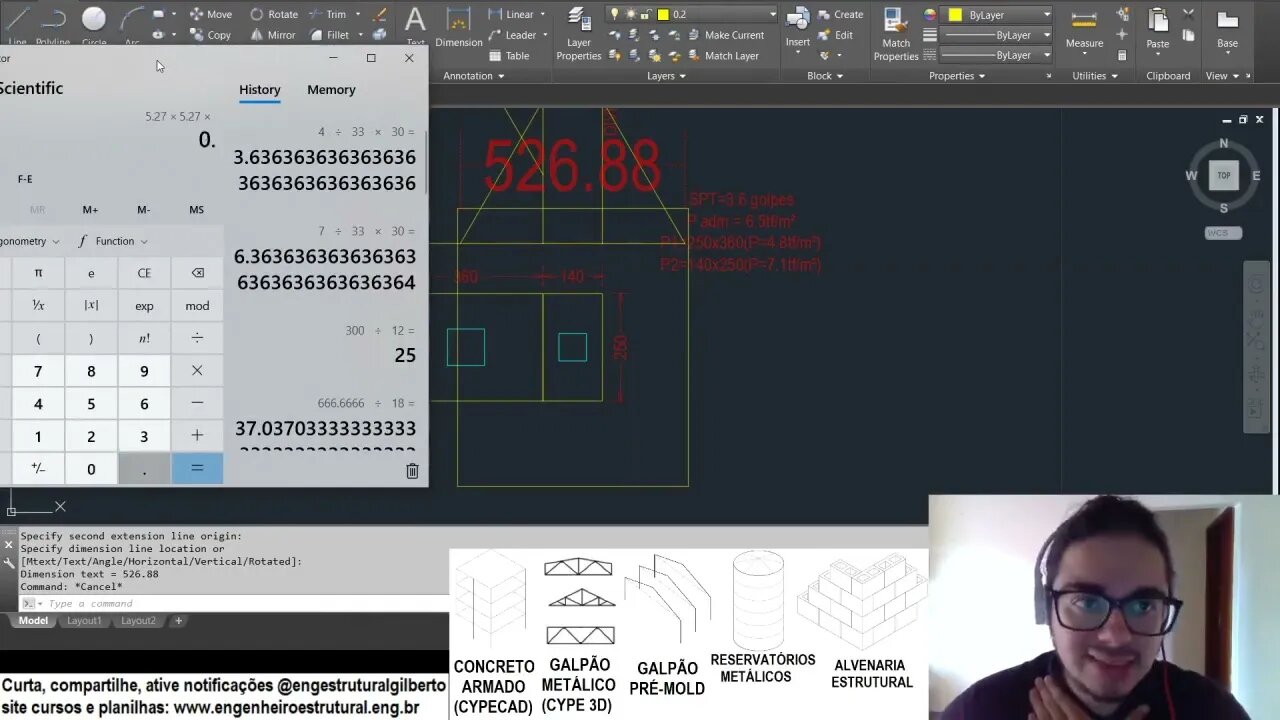The height and width of the screenshot is (720, 1280).
Task: Click the CE clear entry button
Action: 144,273
